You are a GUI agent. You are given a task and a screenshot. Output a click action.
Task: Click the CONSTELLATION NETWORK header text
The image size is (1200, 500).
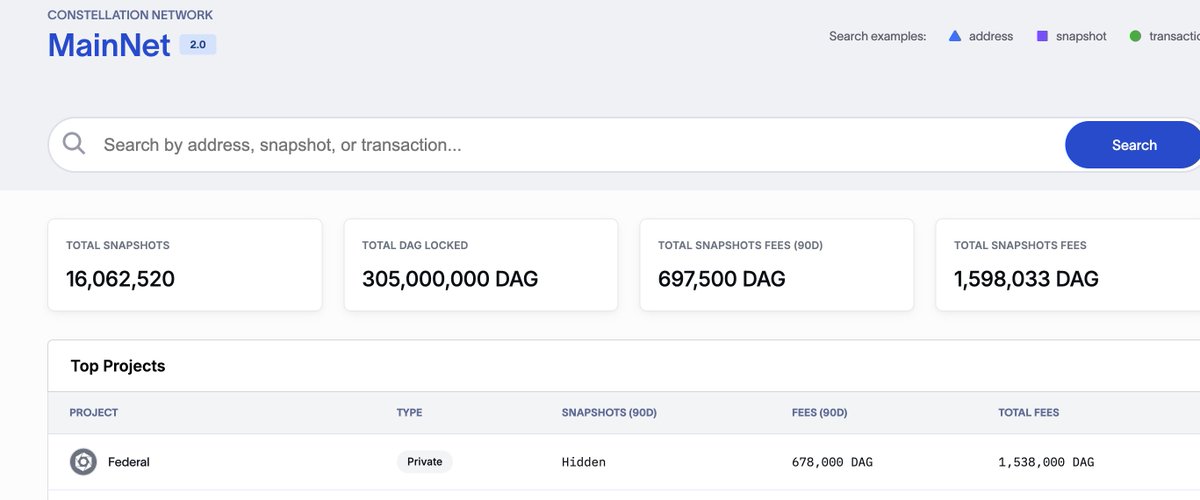(x=130, y=15)
